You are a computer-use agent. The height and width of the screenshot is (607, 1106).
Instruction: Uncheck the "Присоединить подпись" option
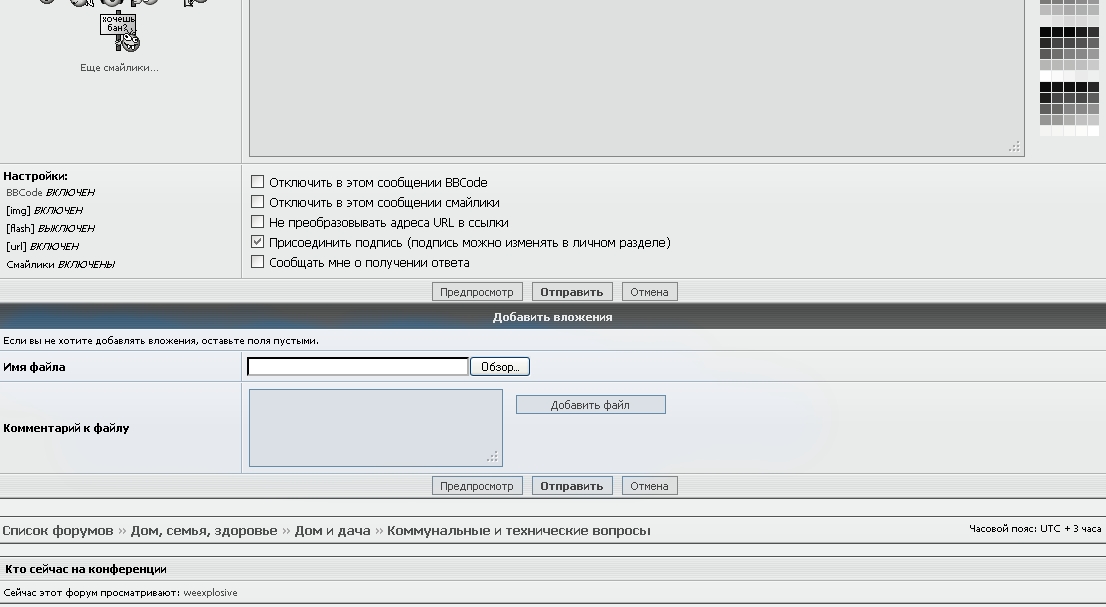(258, 242)
